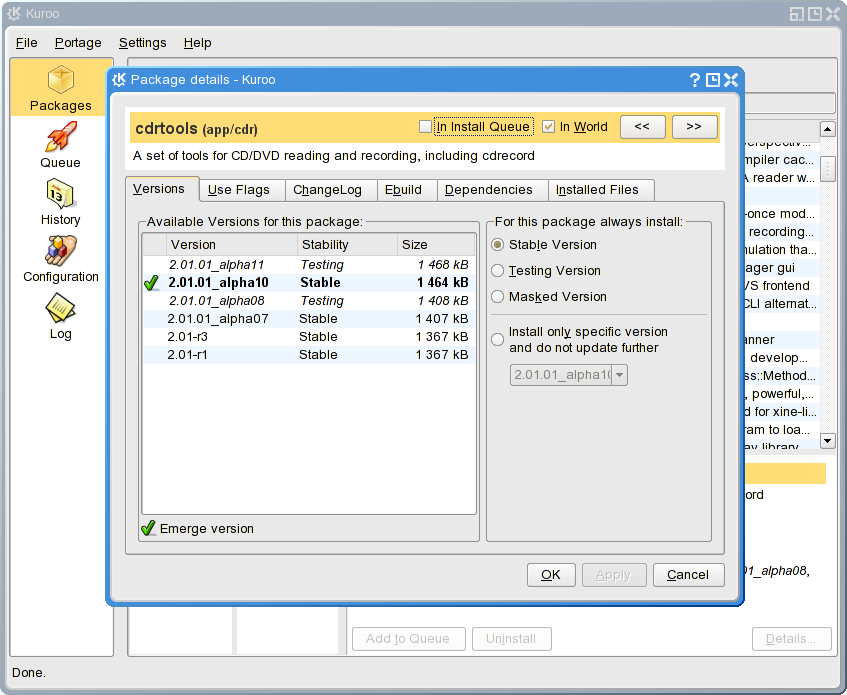
Task: Open the Settings menu
Action: (x=143, y=43)
